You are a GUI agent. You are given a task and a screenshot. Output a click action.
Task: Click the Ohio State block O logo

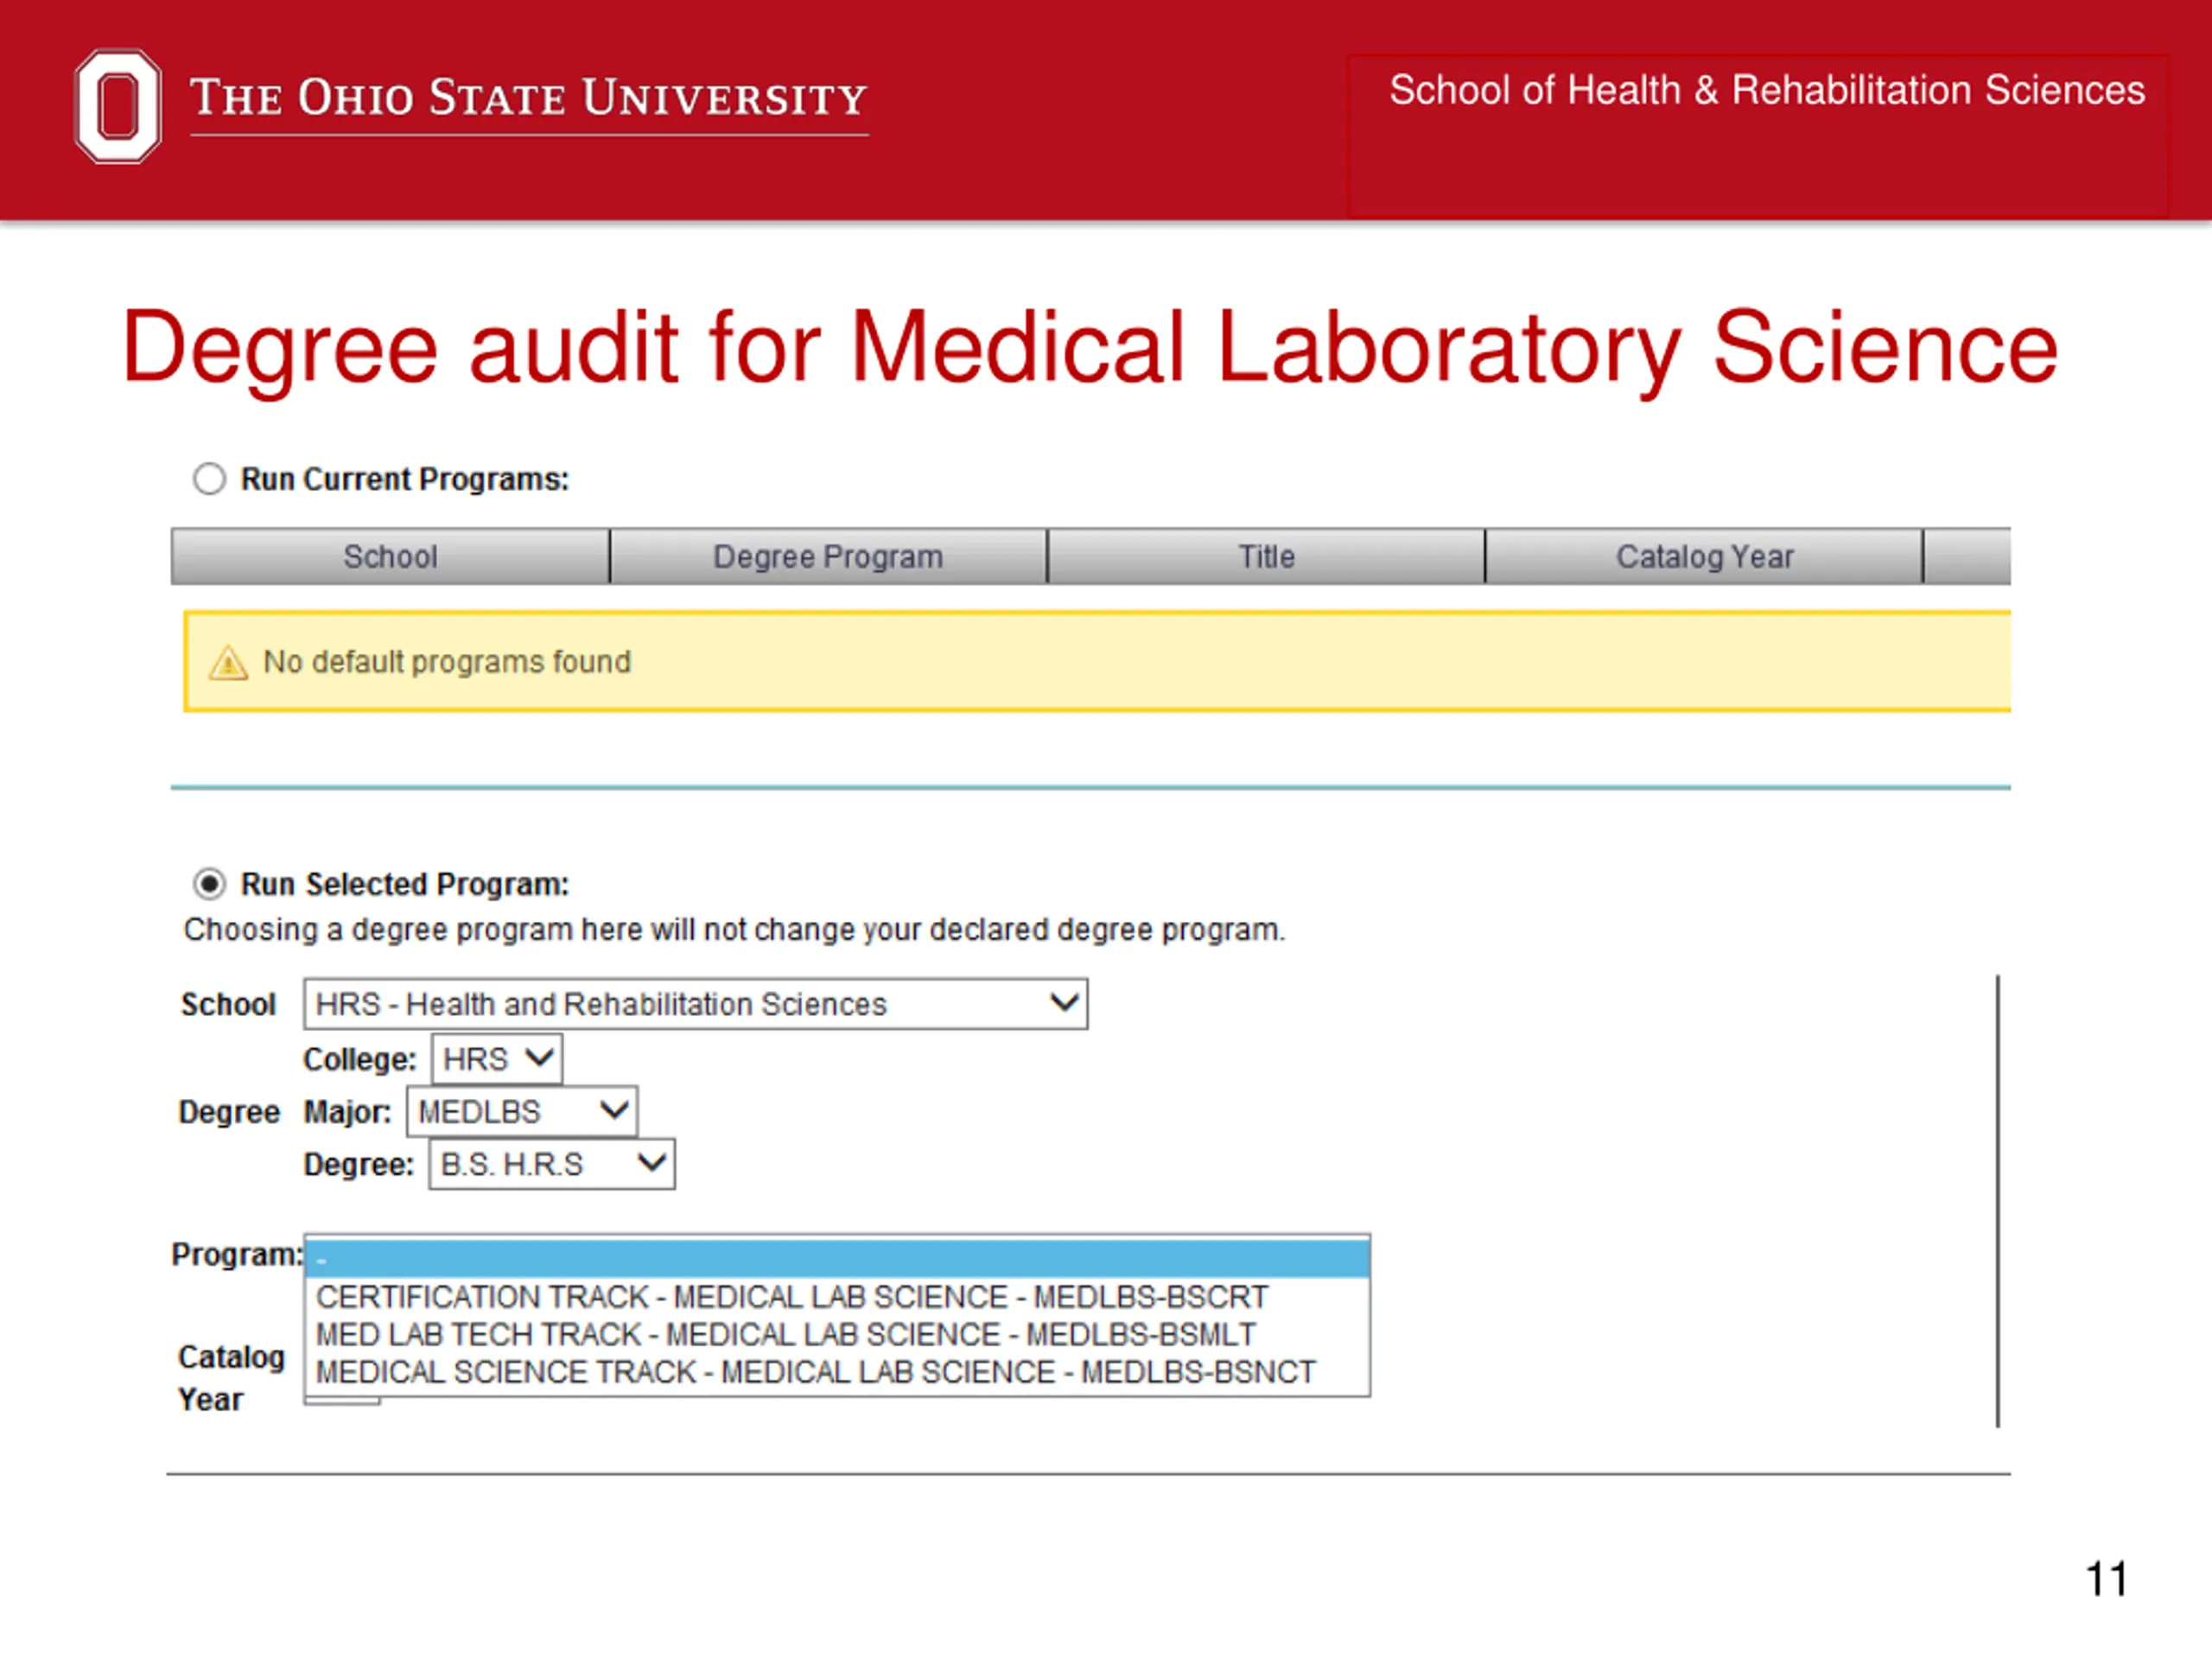[118, 106]
